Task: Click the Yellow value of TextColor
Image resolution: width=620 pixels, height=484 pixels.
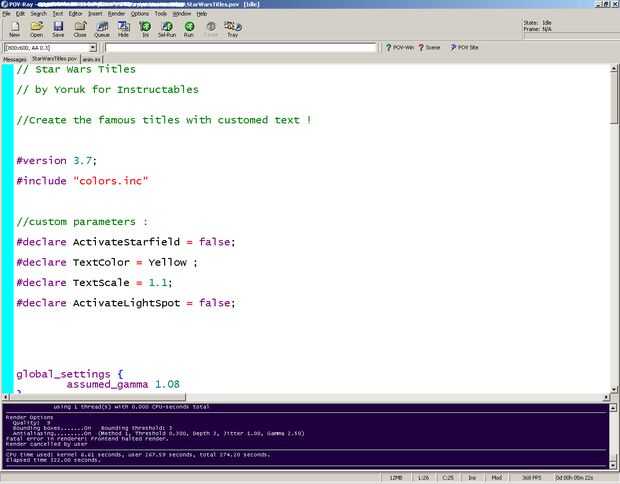Action: pyautogui.click(x=167, y=262)
